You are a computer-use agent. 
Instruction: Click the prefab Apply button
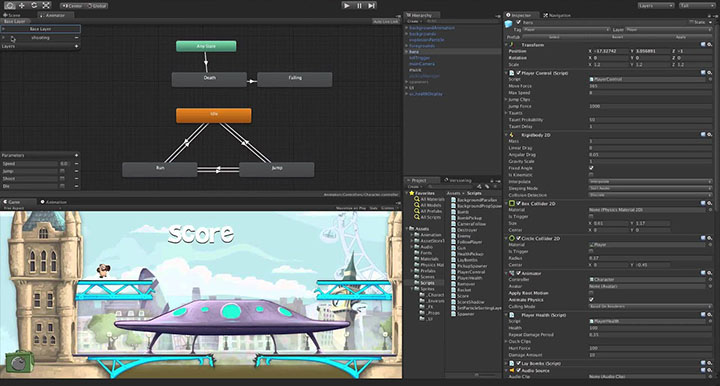(681, 37)
